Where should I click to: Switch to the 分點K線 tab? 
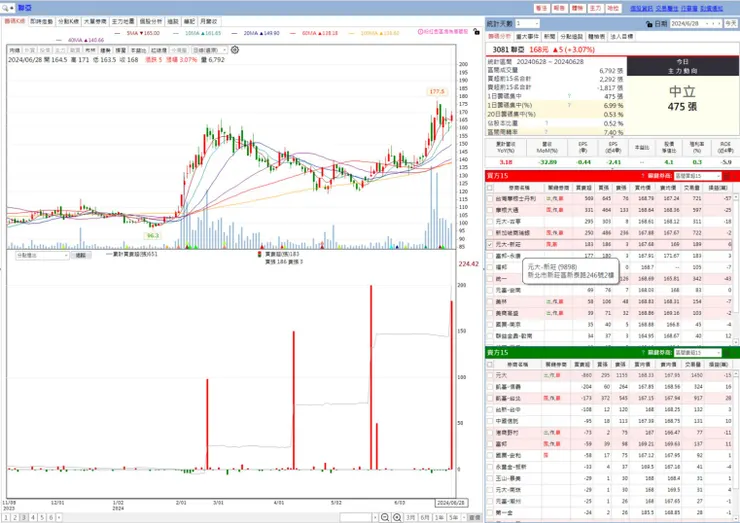click(68, 22)
